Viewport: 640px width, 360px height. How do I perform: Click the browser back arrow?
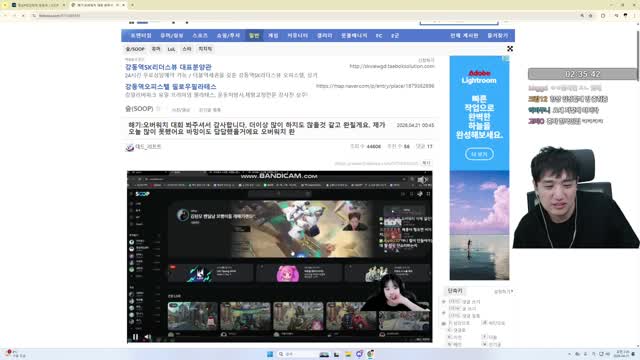point(5,16)
